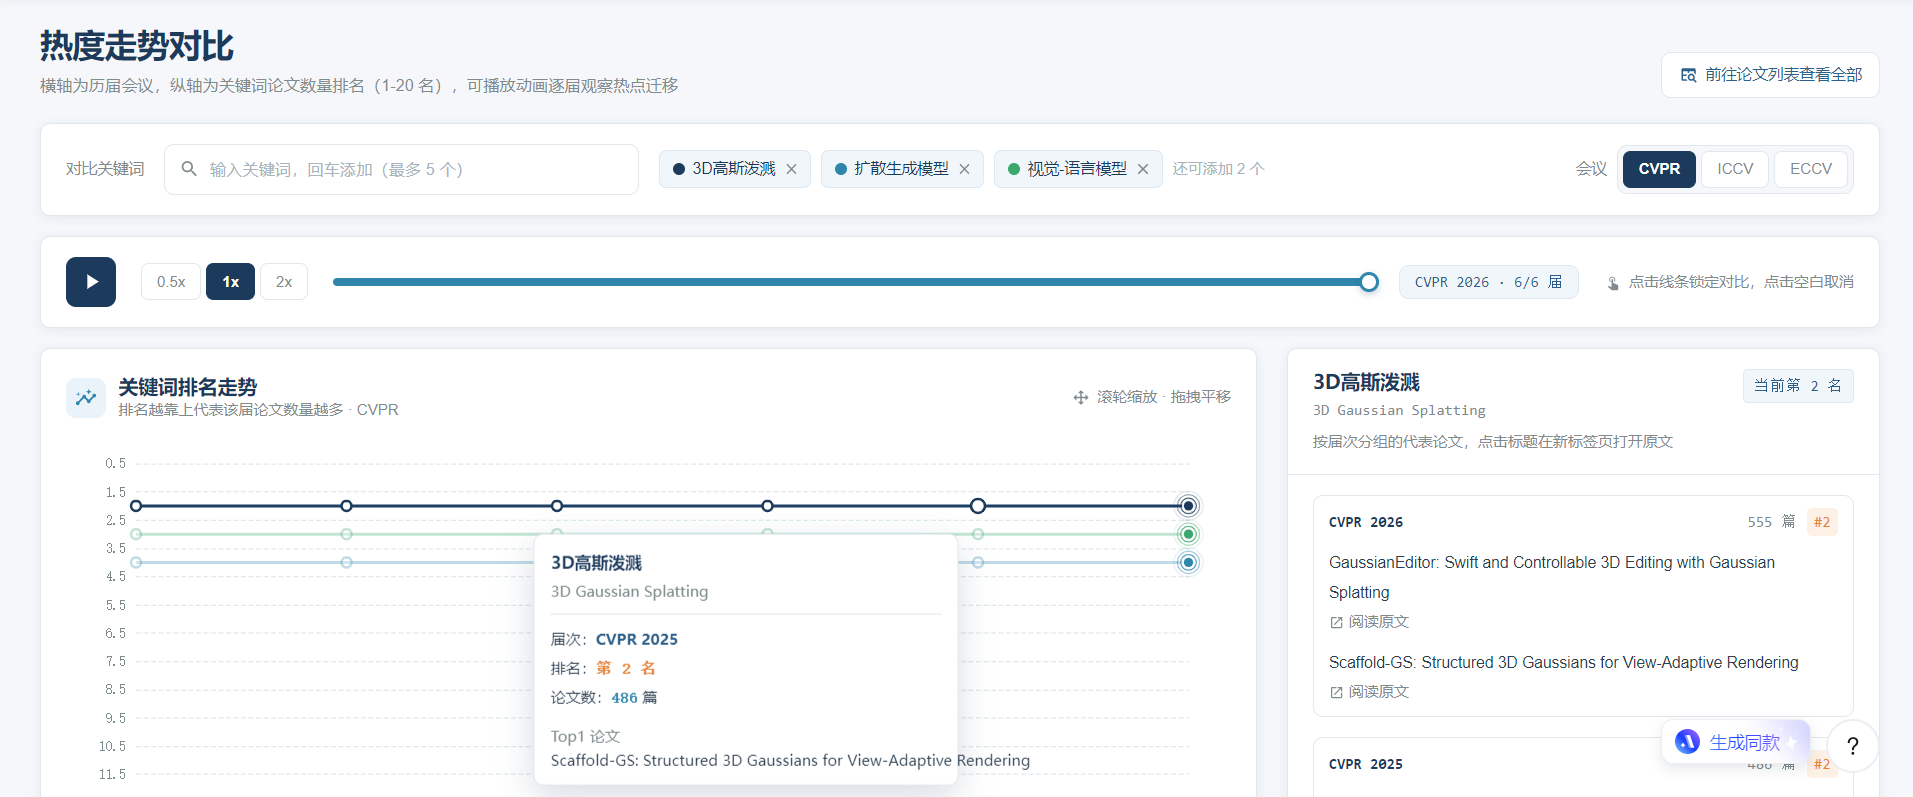Switch conference to ICCV
Screen dimensions: 1913x797
point(1735,169)
